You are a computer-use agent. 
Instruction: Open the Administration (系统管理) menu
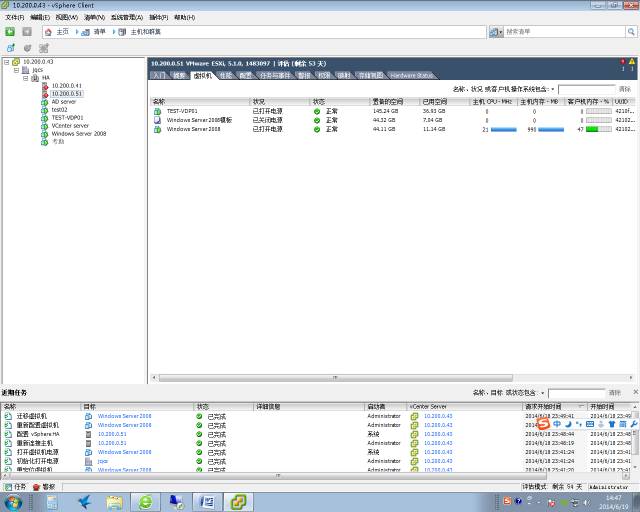tap(127, 17)
